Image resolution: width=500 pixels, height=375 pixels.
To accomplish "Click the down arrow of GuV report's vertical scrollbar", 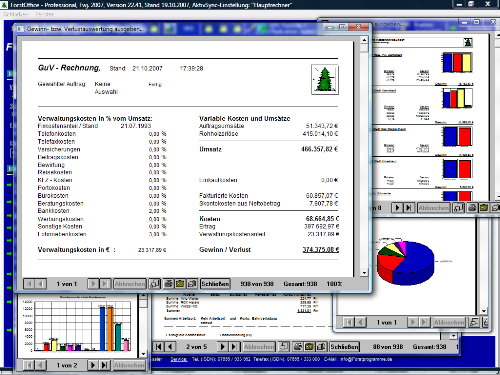I will 364,273.
